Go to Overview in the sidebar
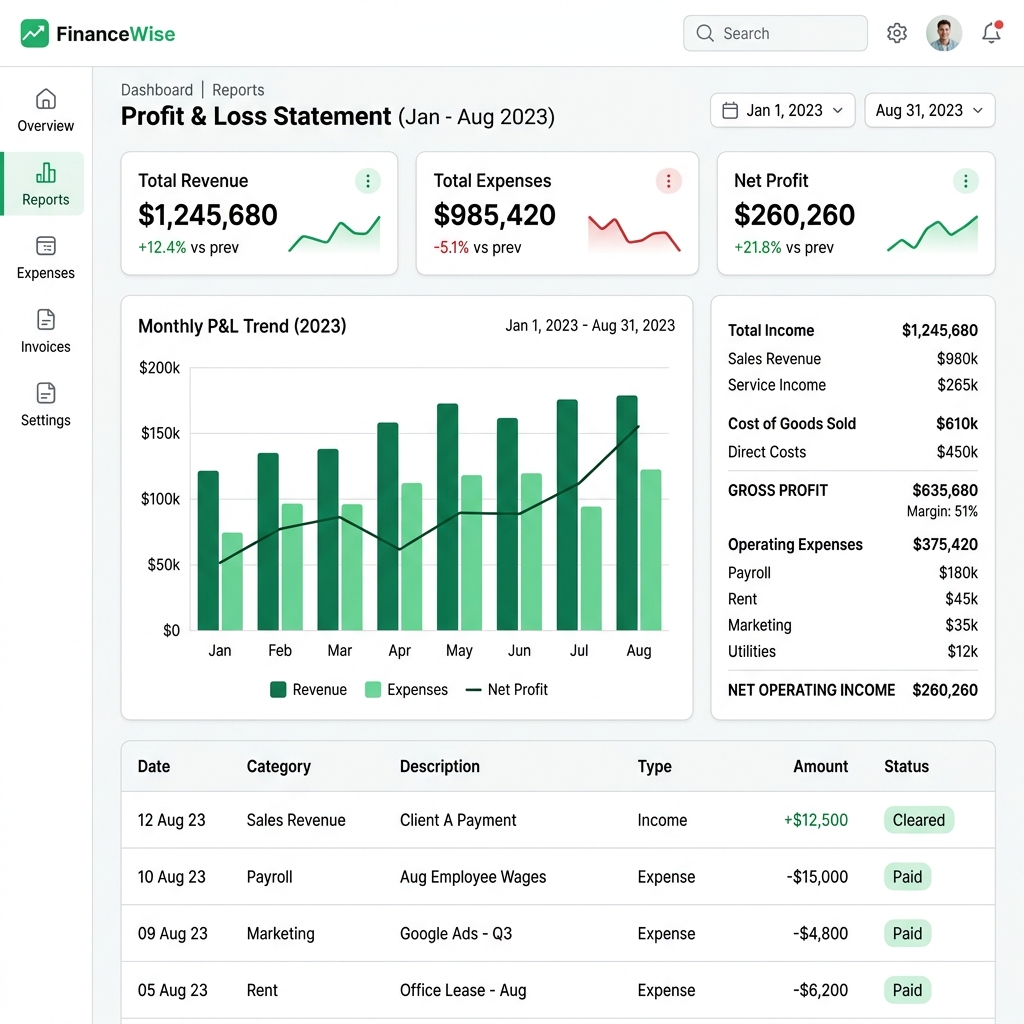1024x1024 pixels. pyautogui.click(x=46, y=111)
